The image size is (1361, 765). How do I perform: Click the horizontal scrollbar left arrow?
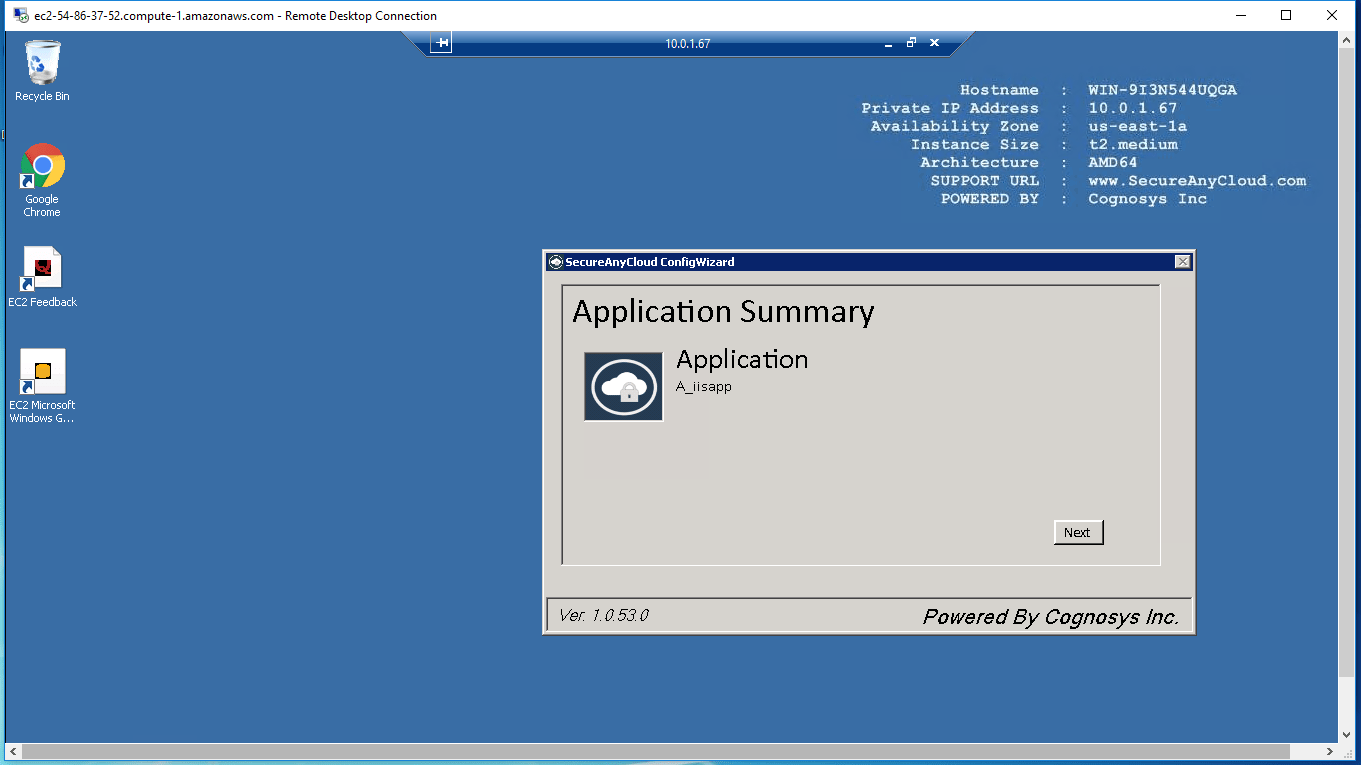coord(13,751)
